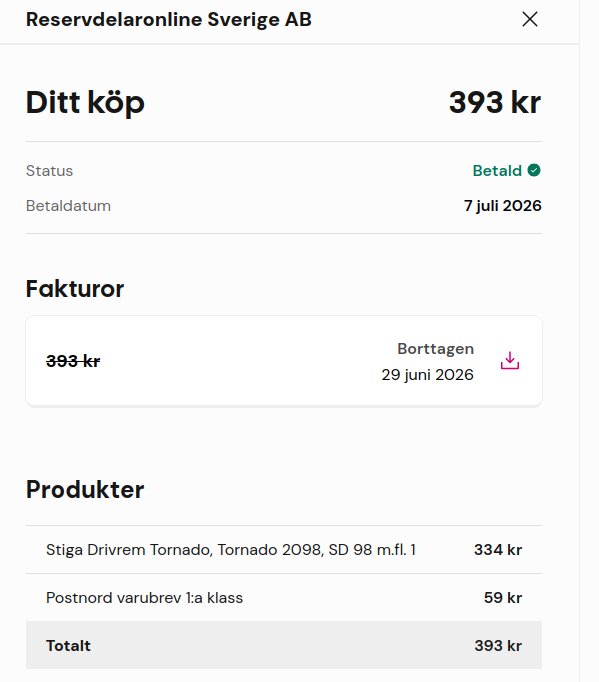Click the 334 kr product price
This screenshot has height=682, width=599.
point(498,550)
